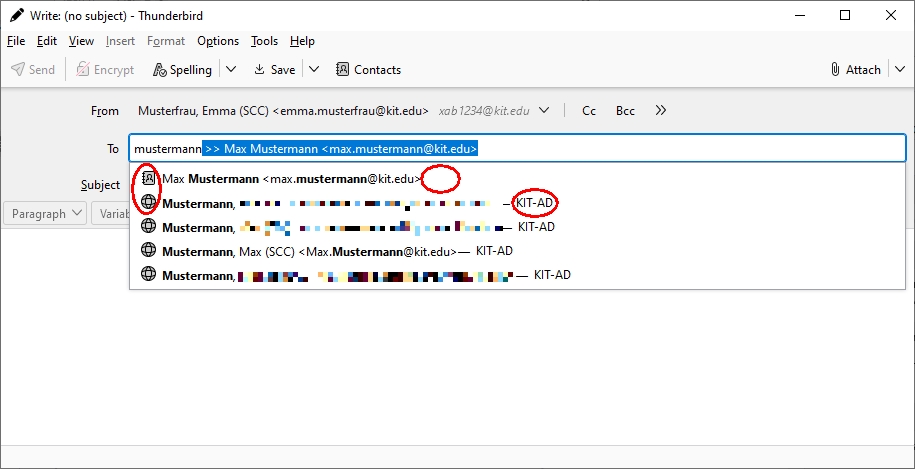Open the Edit menu
Image resolution: width=915 pixels, height=469 pixels.
(47, 41)
